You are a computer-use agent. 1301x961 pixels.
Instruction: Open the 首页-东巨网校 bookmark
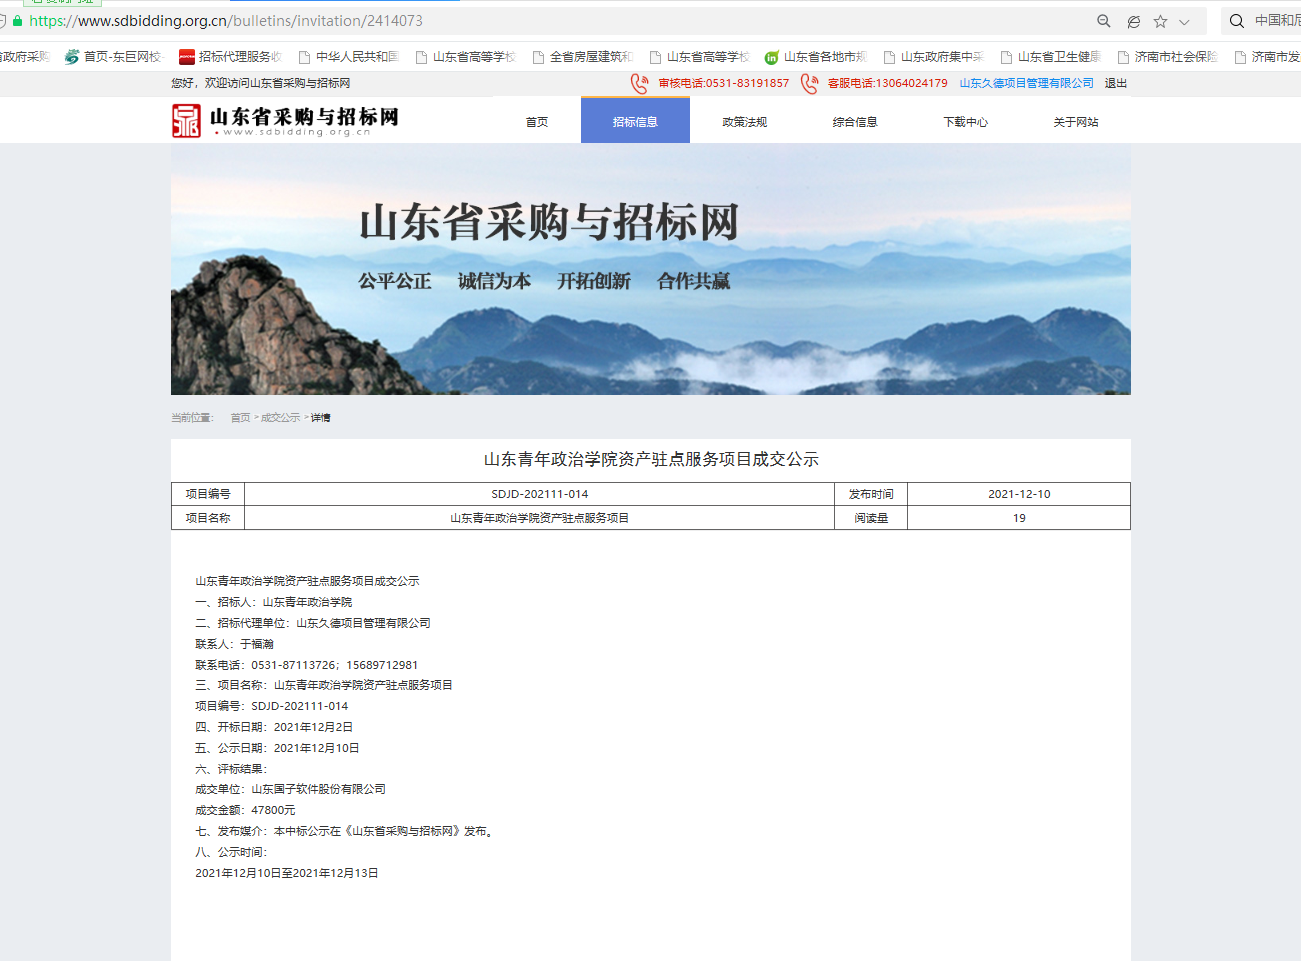pyautogui.click(x=113, y=57)
